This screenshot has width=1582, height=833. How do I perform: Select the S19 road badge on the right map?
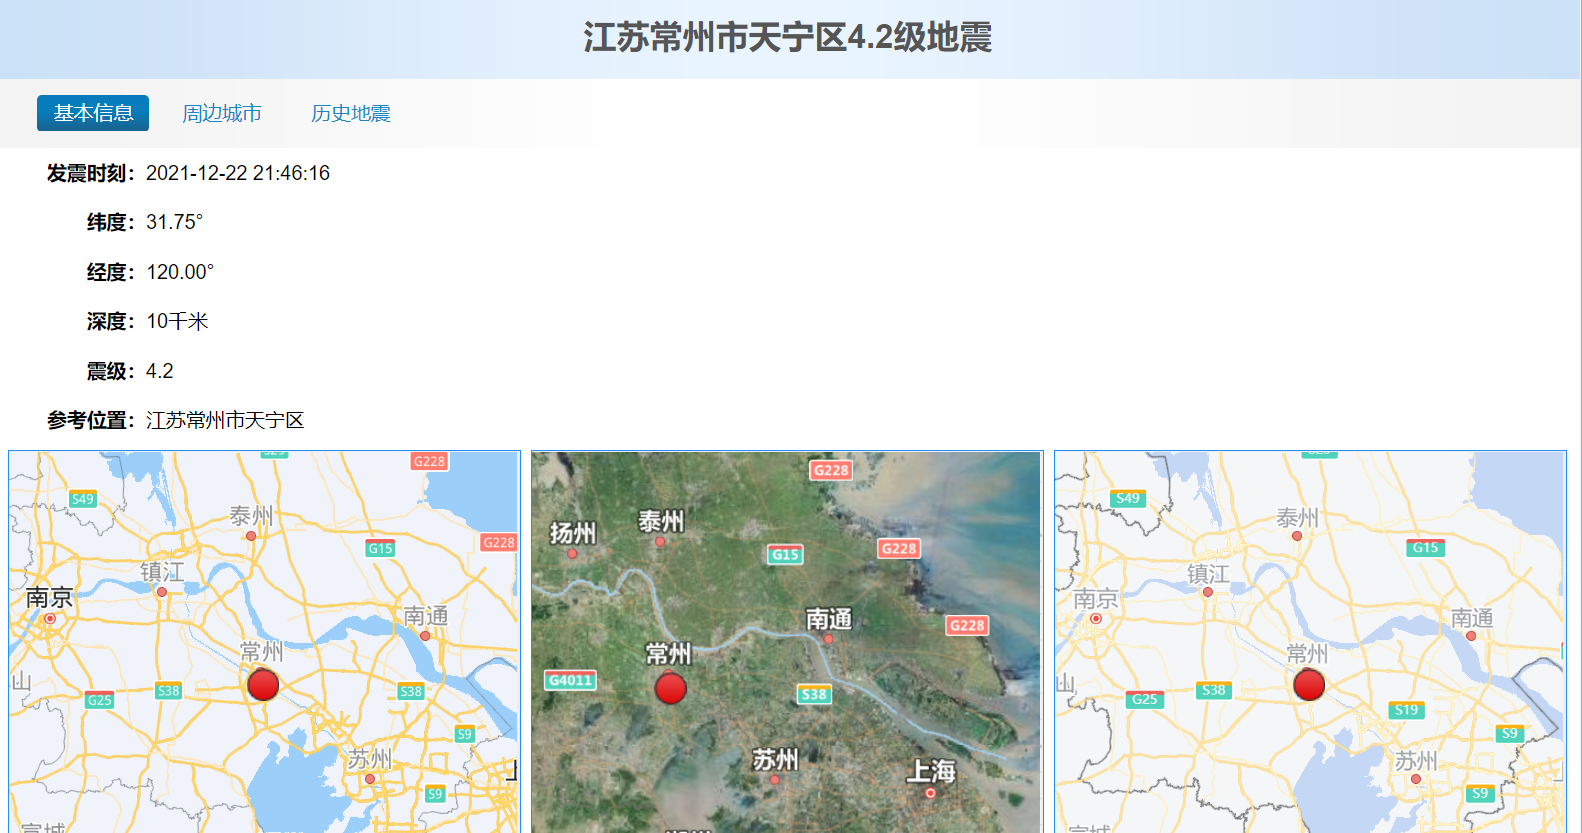pos(1406,710)
